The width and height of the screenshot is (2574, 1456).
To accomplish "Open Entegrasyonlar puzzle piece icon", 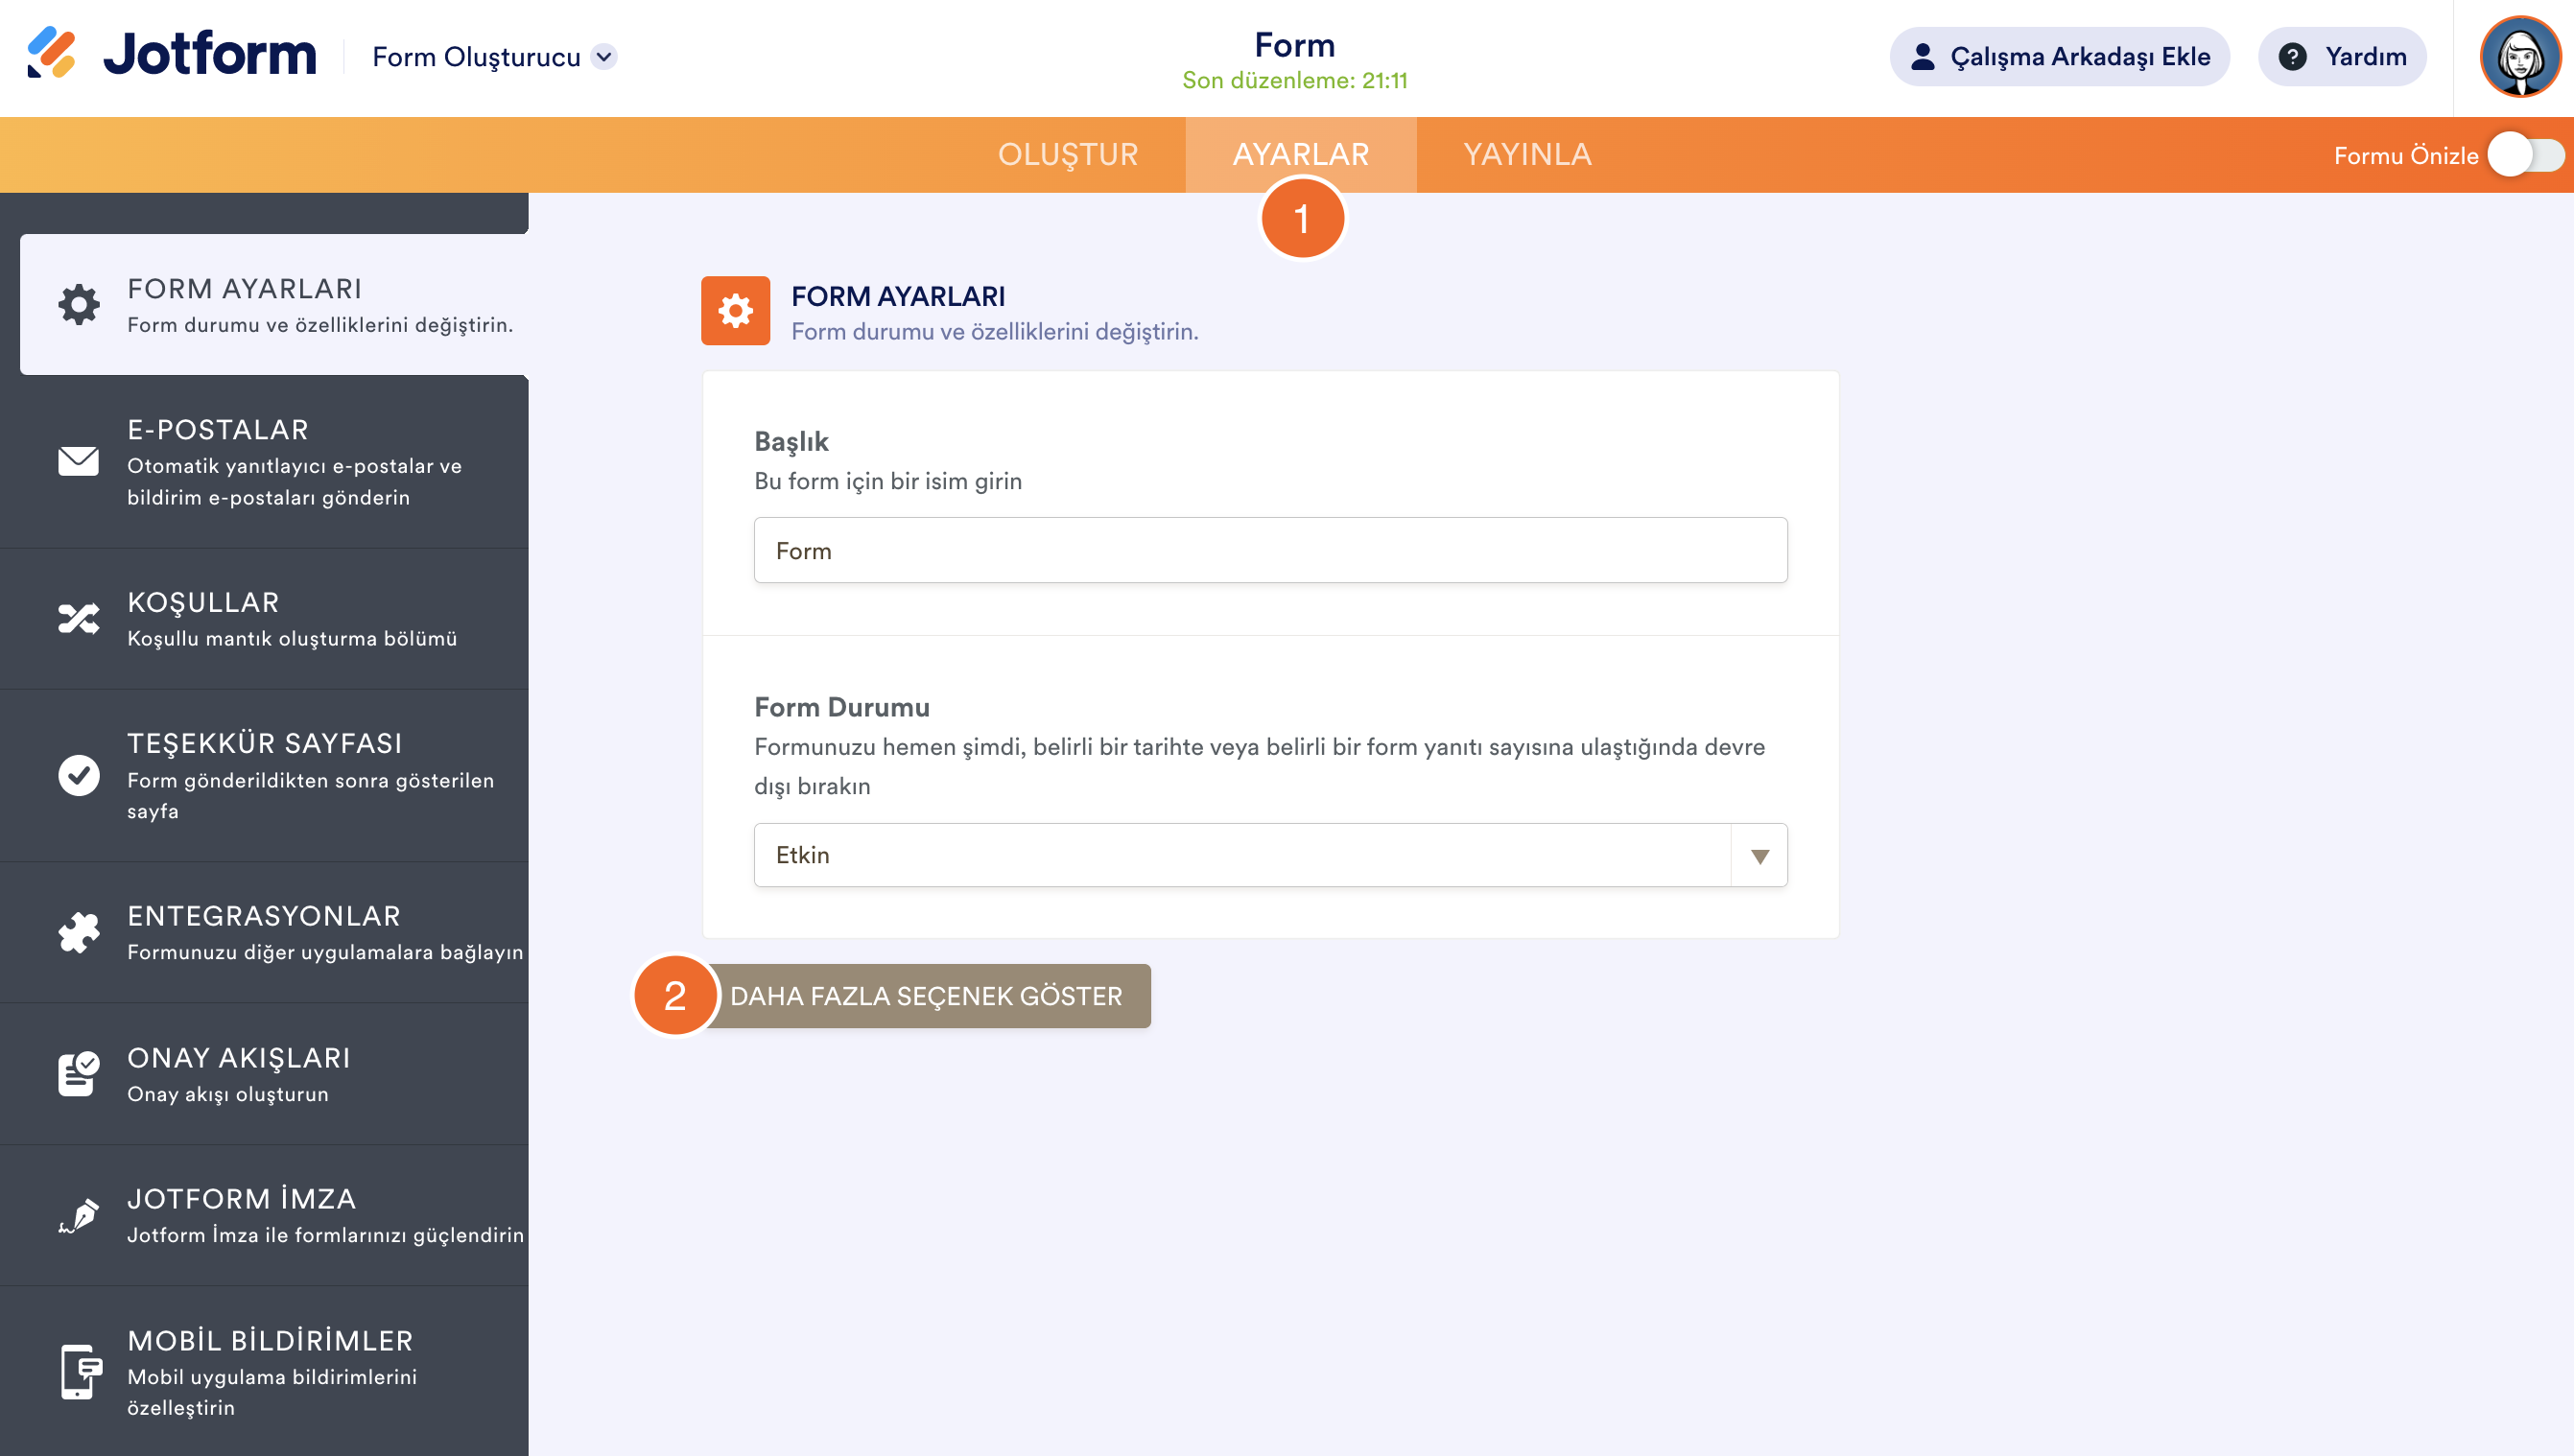I will (x=79, y=932).
